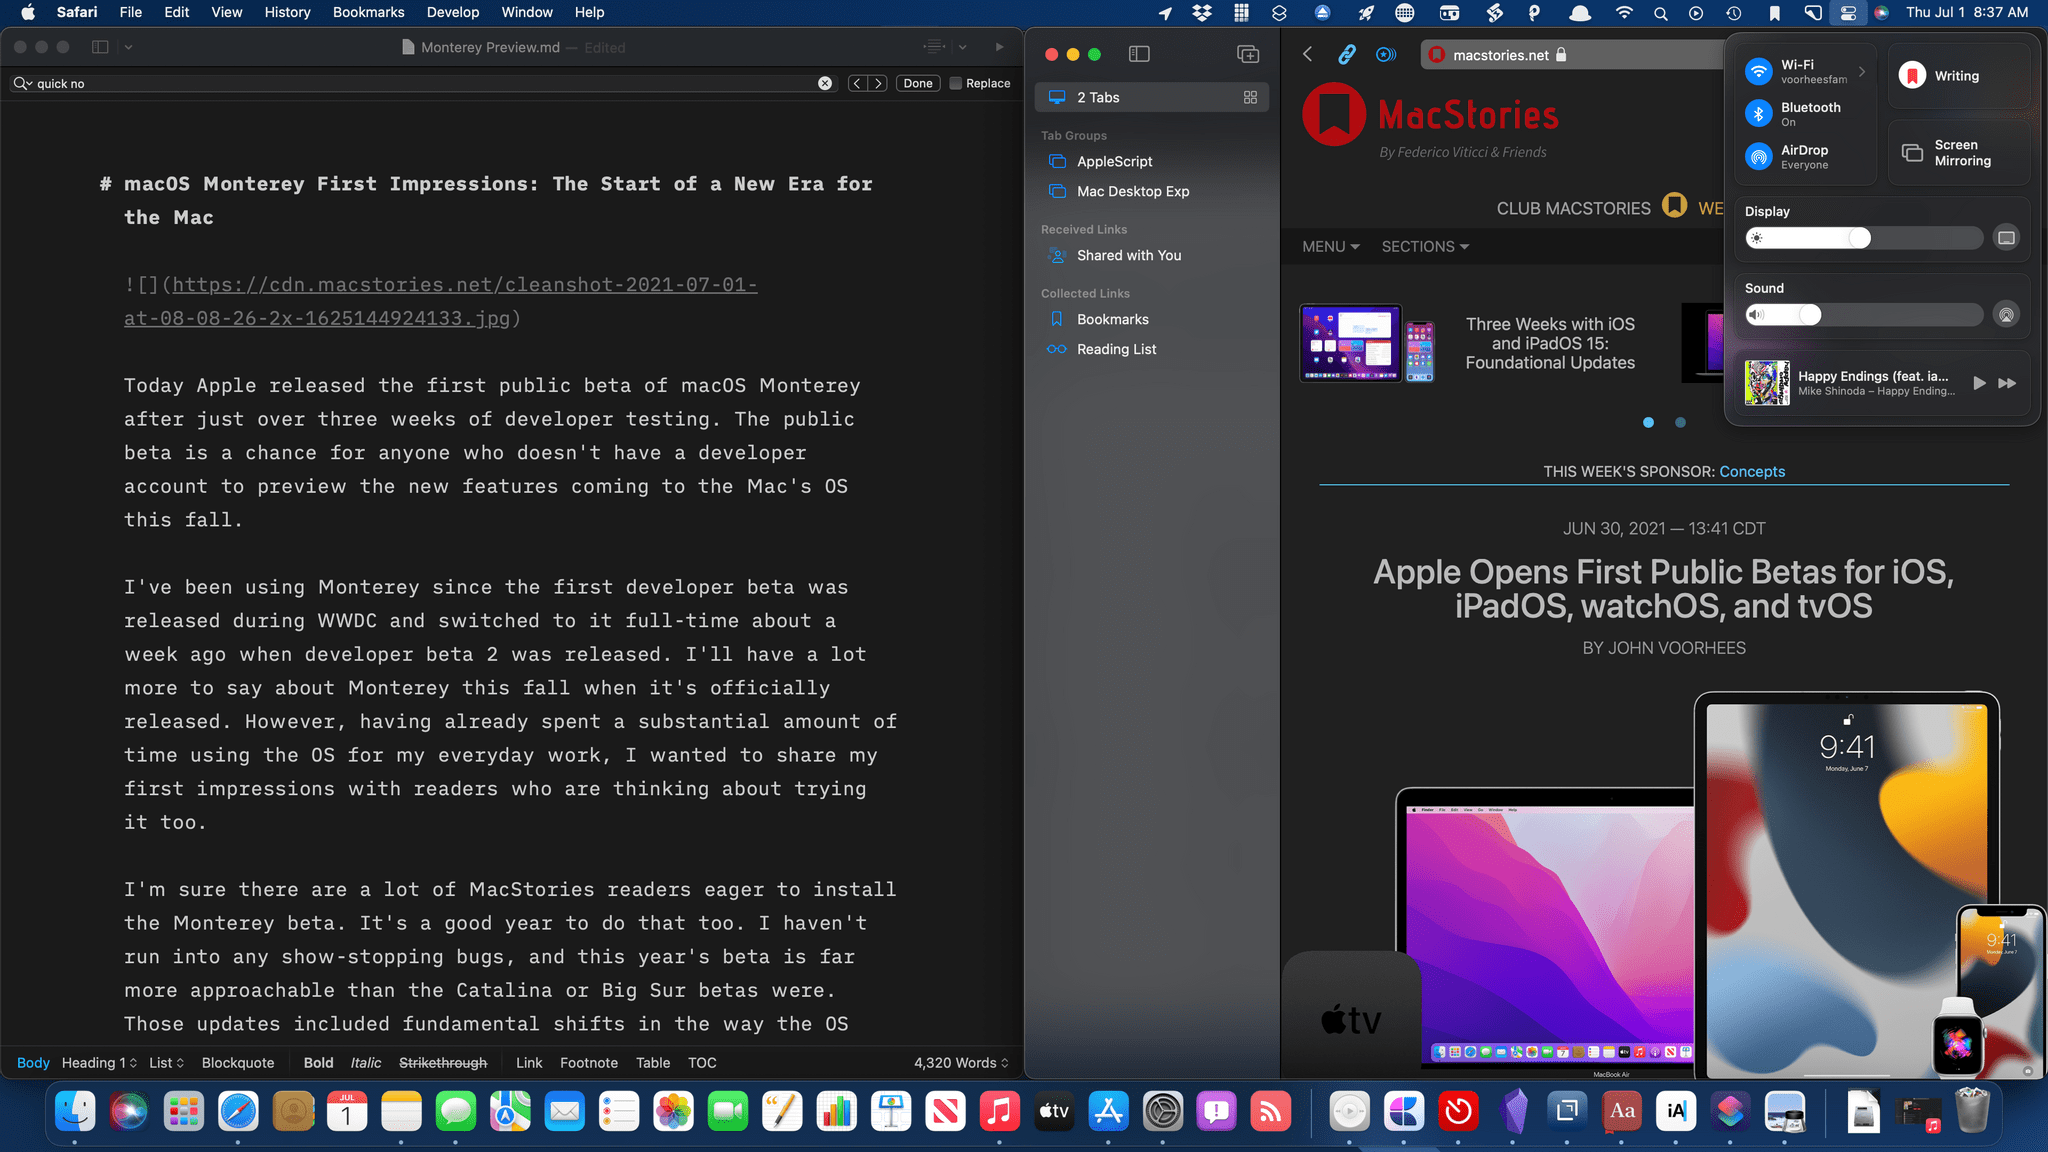This screenshot has width=2048, height=1152.
Task: Open iA Writer from the Dock
Action: [1676, 1111]
